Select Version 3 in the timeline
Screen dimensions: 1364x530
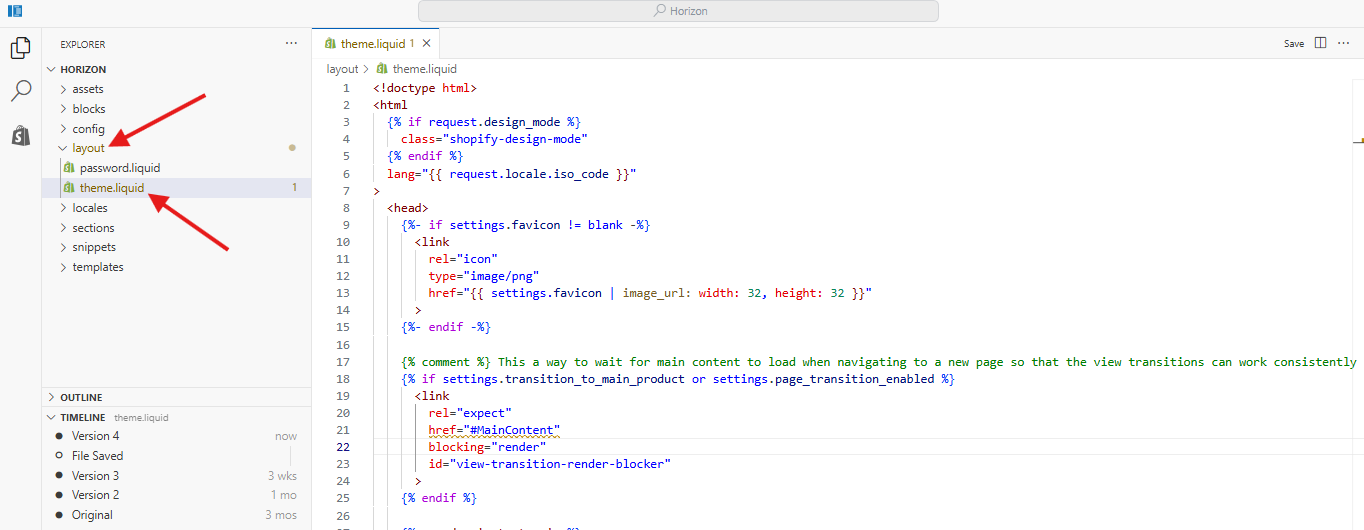95,476
